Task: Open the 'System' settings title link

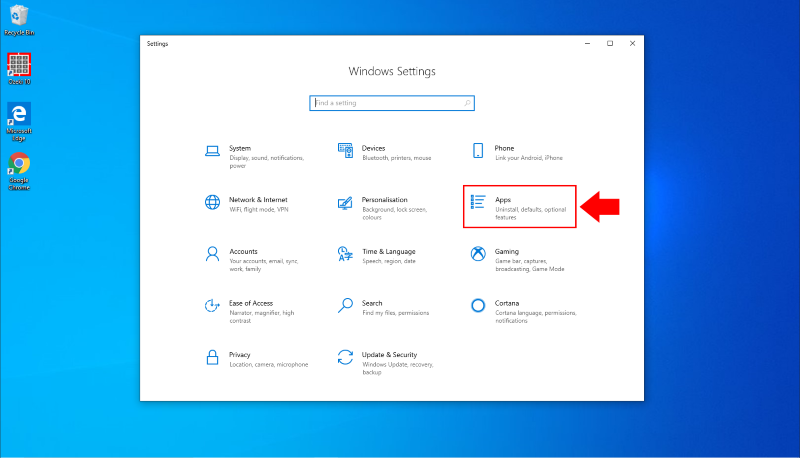Action: coord(240,148)
